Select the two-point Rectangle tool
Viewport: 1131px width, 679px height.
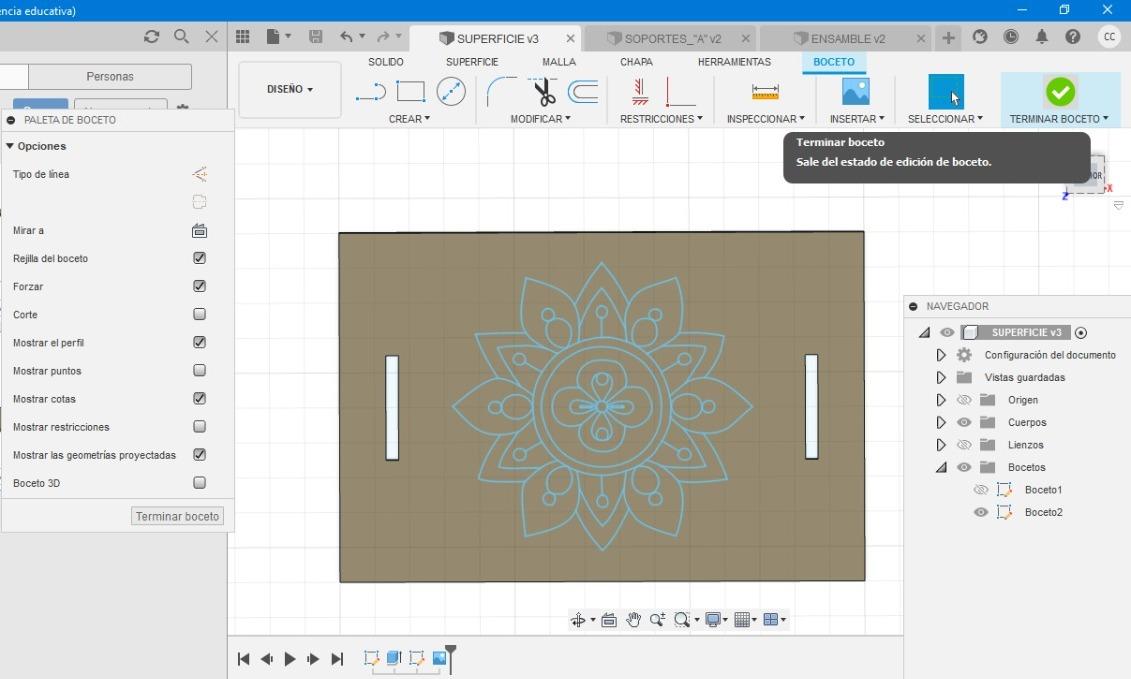410,92
